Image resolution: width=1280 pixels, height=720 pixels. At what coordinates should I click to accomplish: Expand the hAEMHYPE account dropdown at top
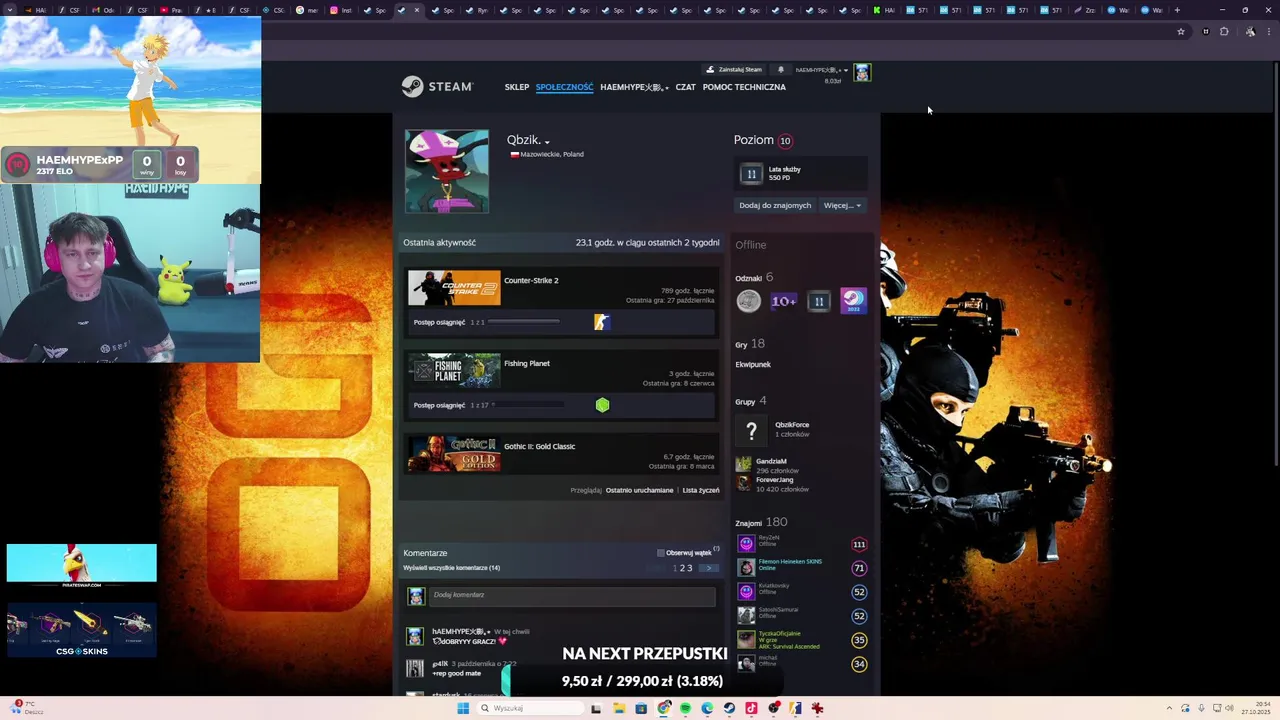[x=821, y=70]
